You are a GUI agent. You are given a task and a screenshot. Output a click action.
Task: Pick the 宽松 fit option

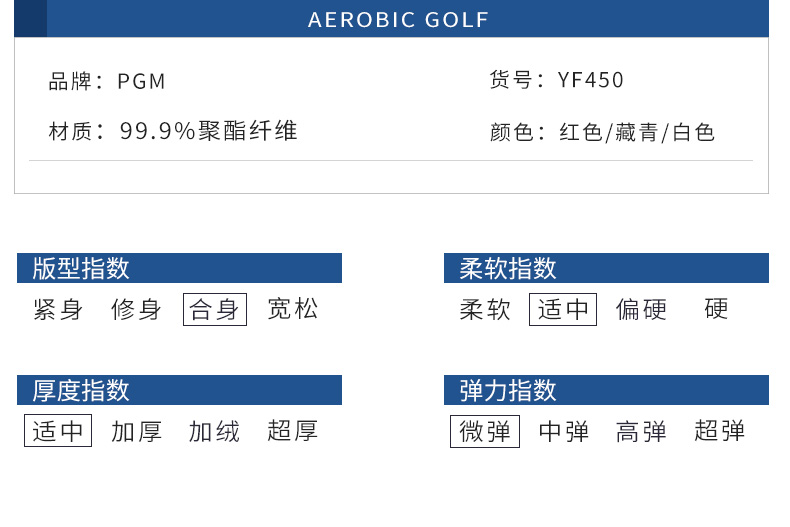click(x=293, y=310)
